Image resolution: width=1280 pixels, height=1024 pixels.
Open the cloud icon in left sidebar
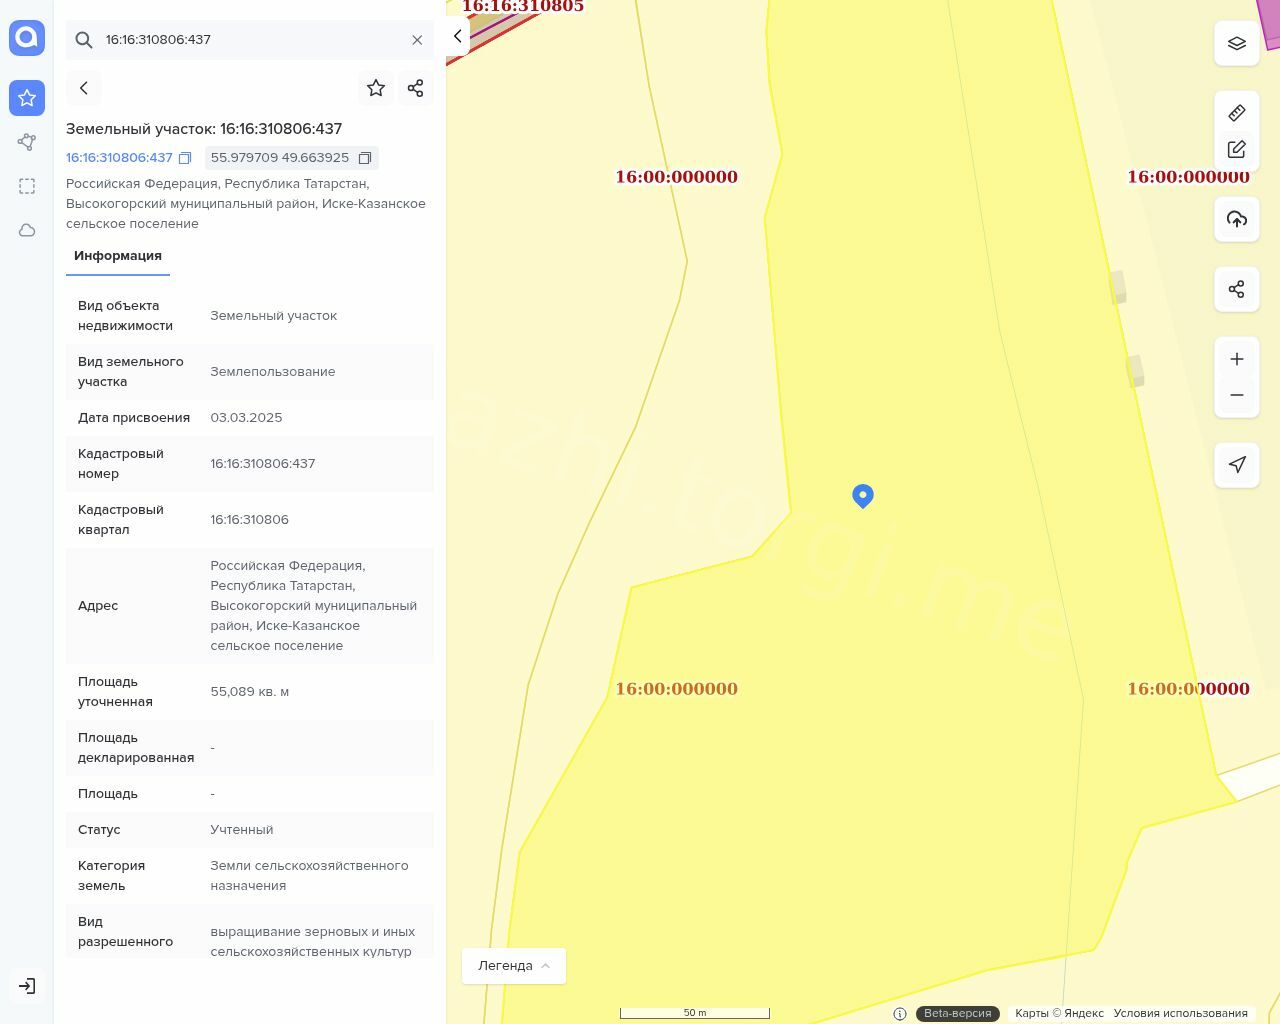(27, 230)
